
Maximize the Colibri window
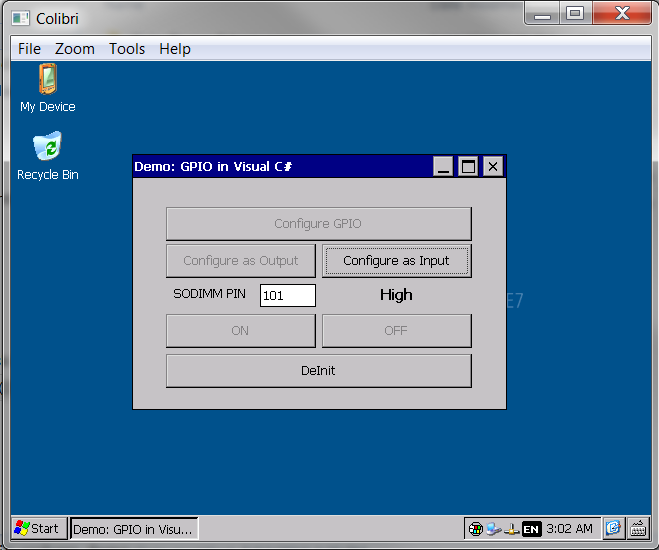coord(575,14)
